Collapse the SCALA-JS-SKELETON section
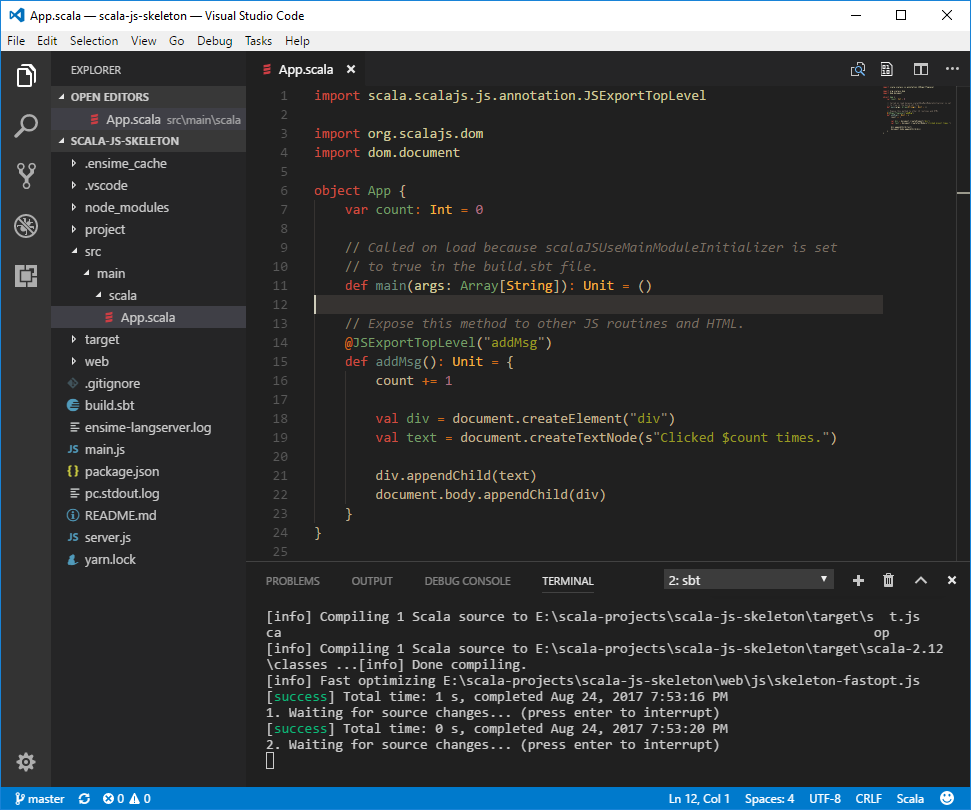Viewport: 971px width, 810px height. (149, 141)
